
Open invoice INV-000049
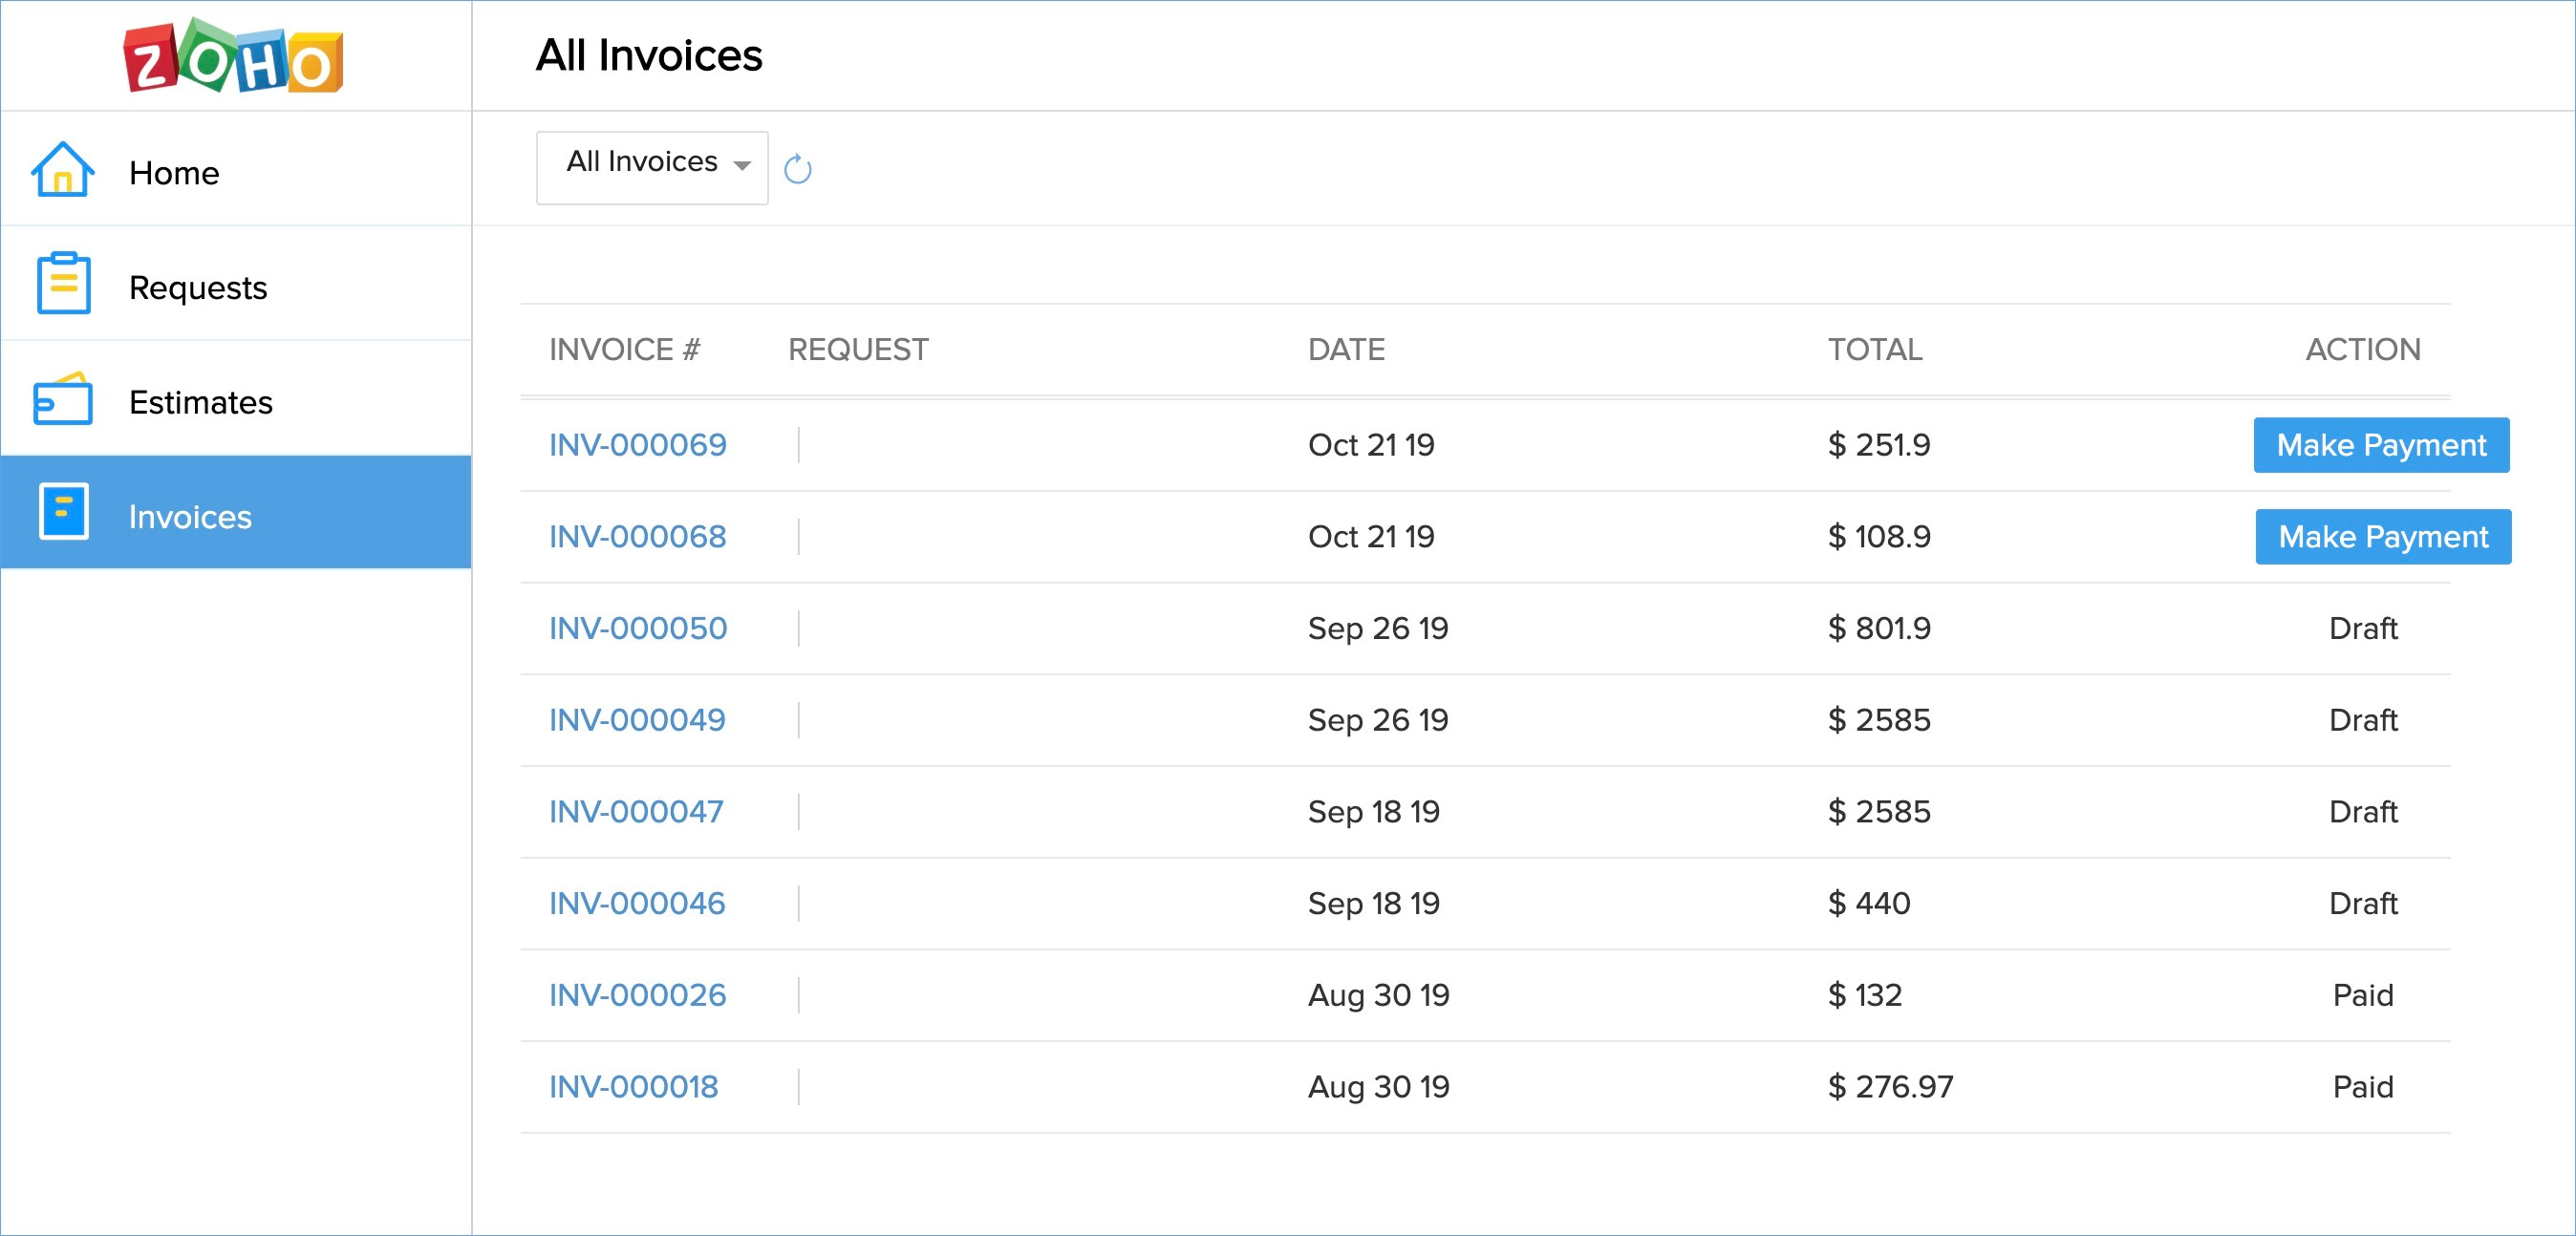[x=636, y=720]
